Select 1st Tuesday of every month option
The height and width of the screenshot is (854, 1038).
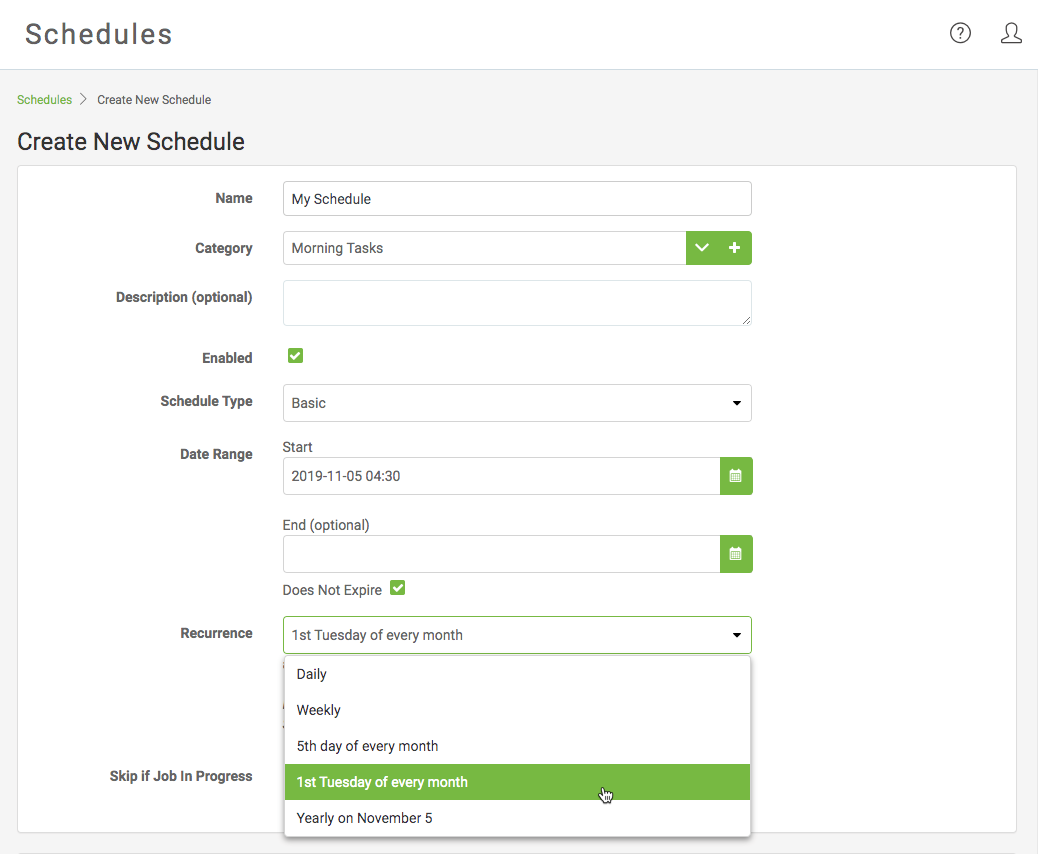[x=517, y=782]
